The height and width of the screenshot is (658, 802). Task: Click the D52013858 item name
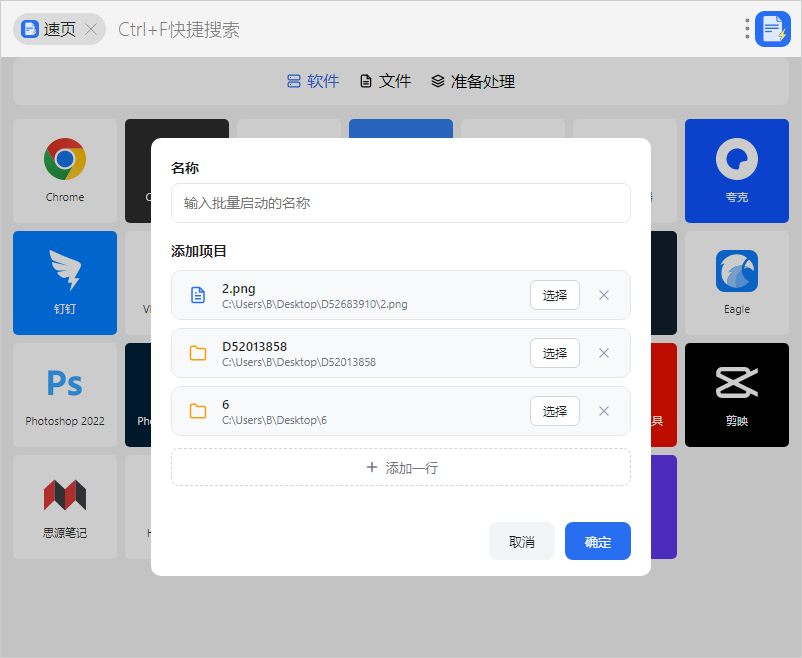tap(254, 346)
